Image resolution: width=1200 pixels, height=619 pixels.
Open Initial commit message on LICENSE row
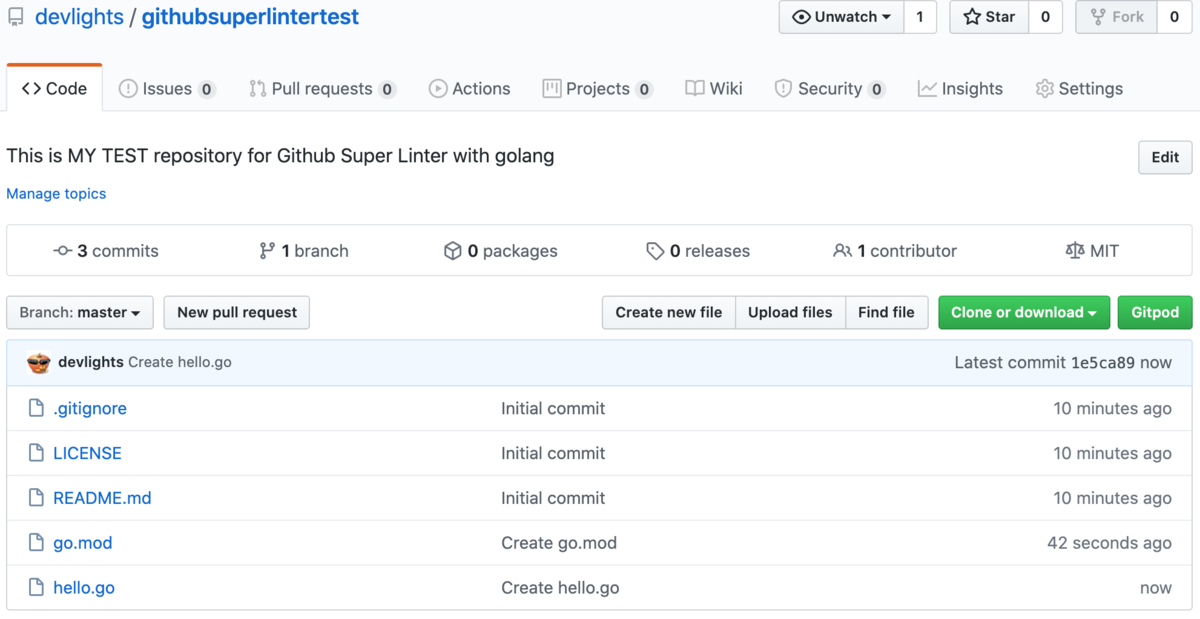coord(553,453)
